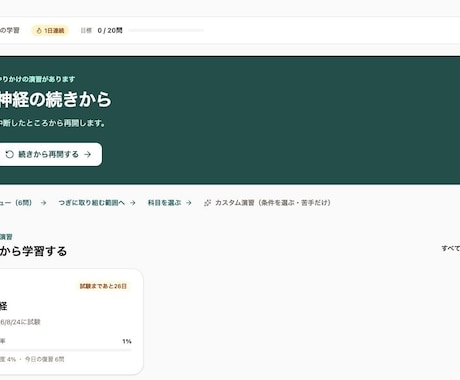The width and height of the screenshot is (460, 380).
Task: Click the 神経の続きから heading
Action: pyautogui.click(x=55, y=99)
